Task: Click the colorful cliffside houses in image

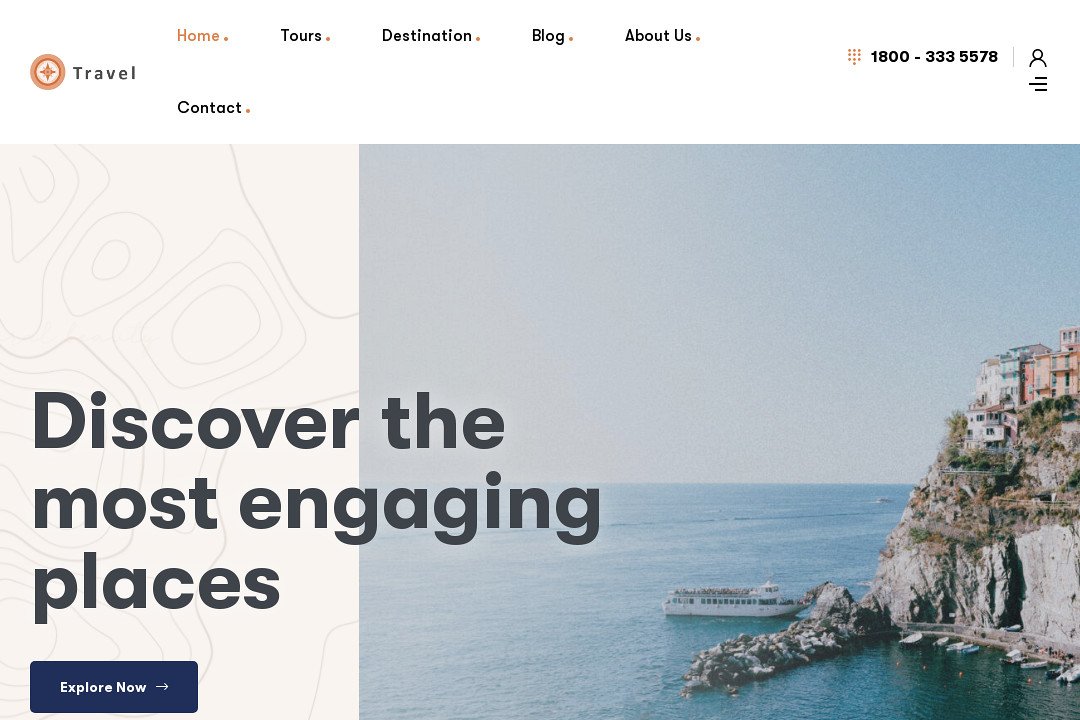Action: pos(1026,386)
